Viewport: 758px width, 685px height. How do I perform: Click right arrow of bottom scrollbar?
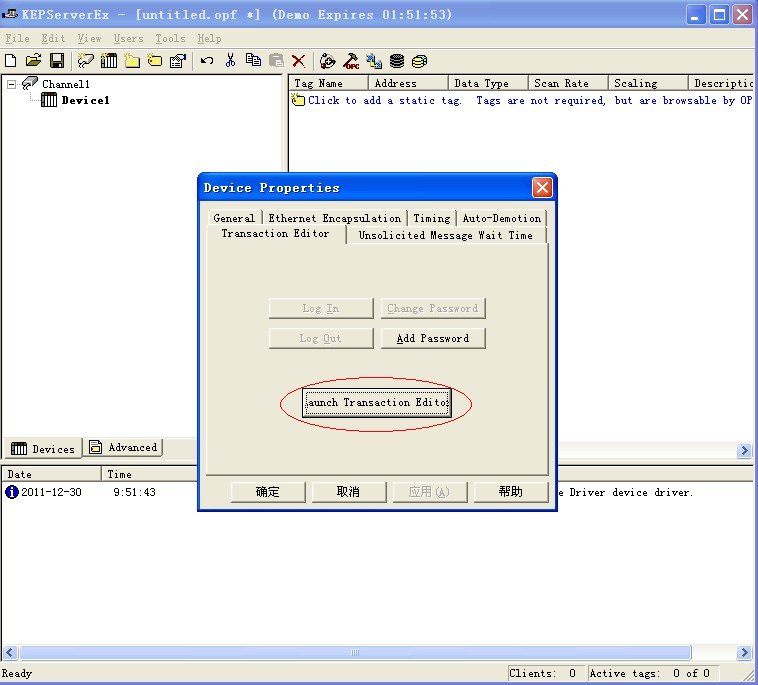[744, 653]
